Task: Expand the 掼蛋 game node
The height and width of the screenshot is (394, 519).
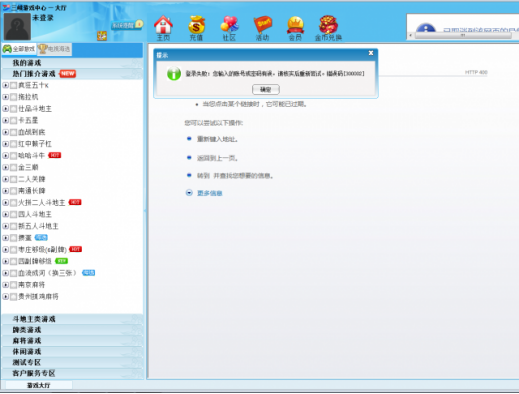Action: coord(6,238)
